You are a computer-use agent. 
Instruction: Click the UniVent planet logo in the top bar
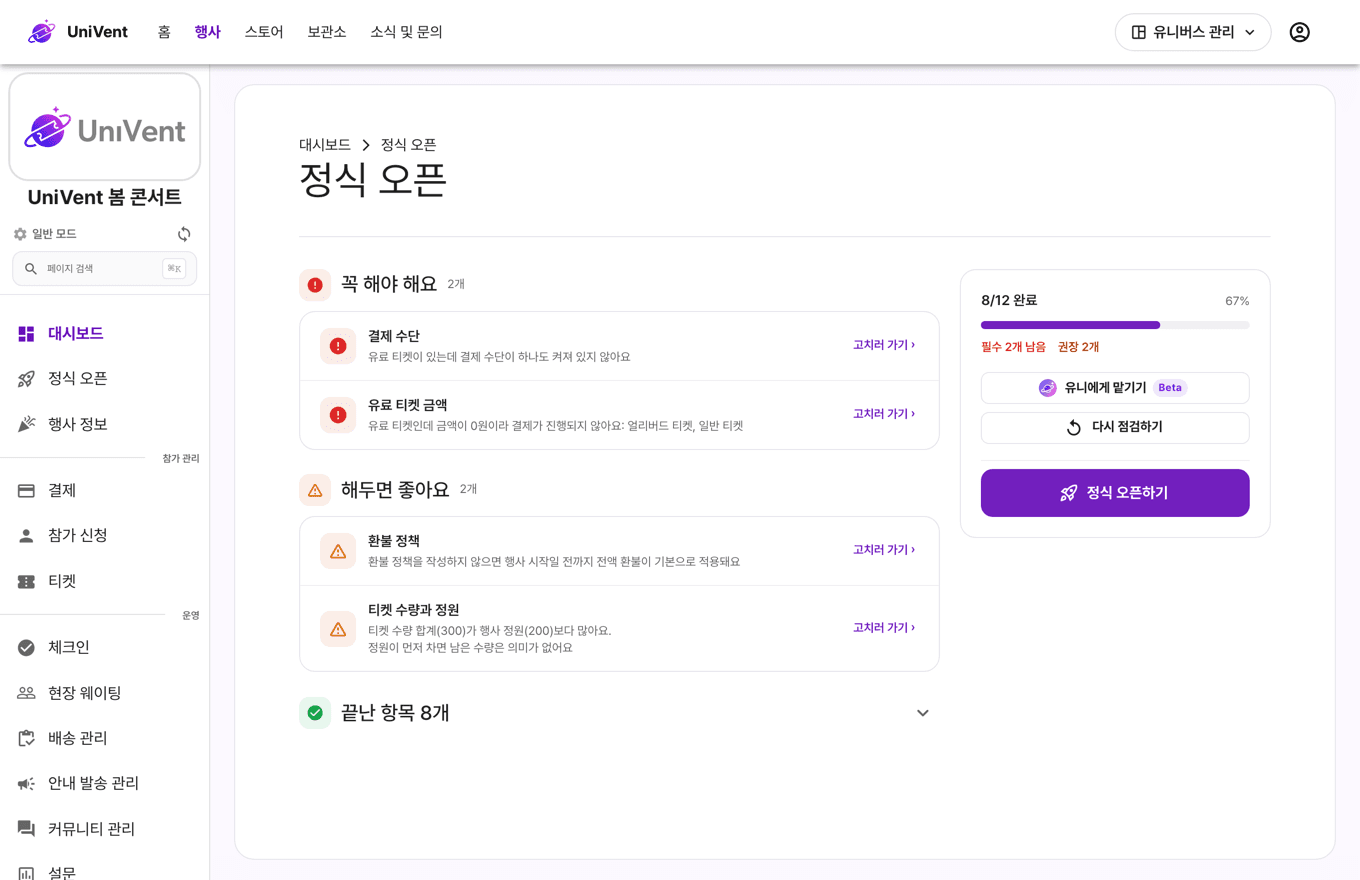[42, 32]
